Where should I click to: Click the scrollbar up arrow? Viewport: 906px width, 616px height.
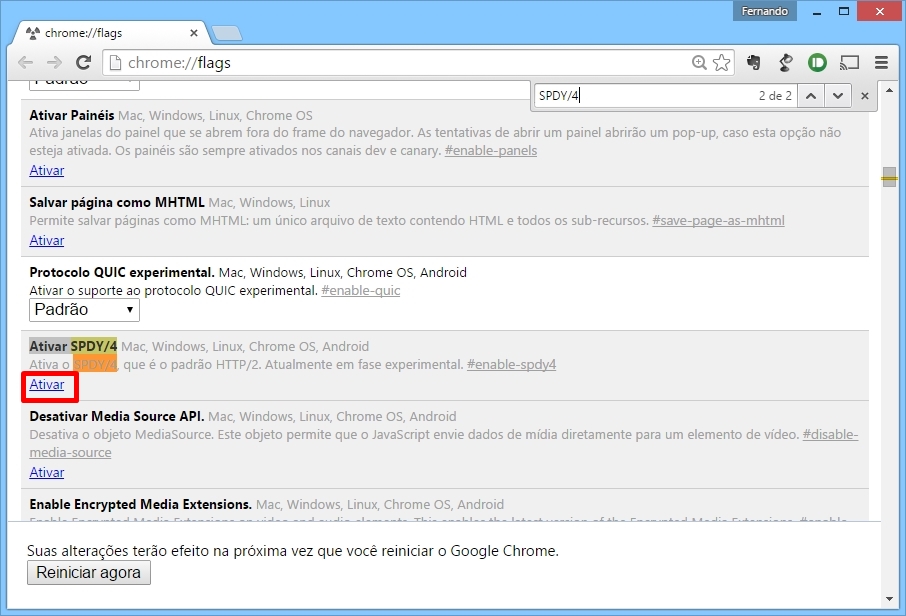889,91
